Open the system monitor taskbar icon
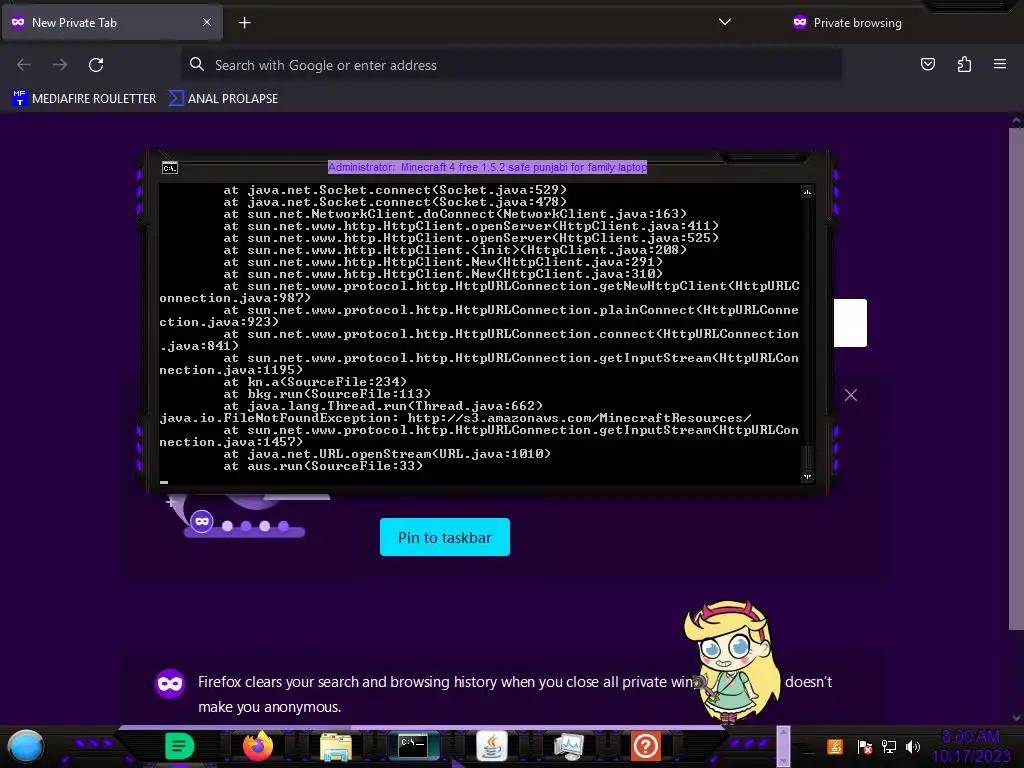This screenshot has height=768, width=1024. 568,746
